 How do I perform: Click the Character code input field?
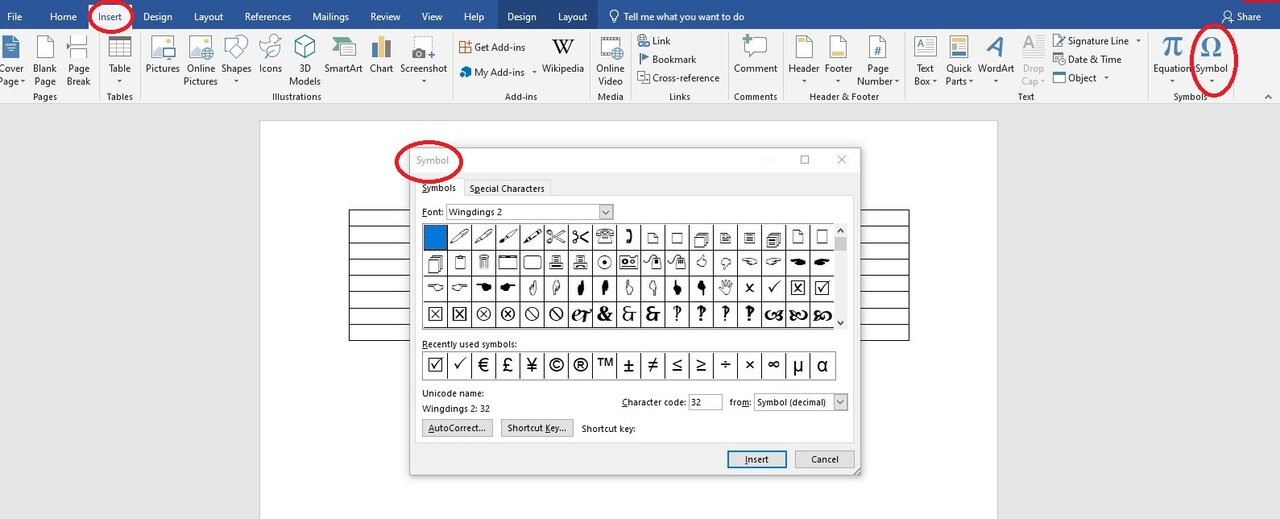point(705,402)
